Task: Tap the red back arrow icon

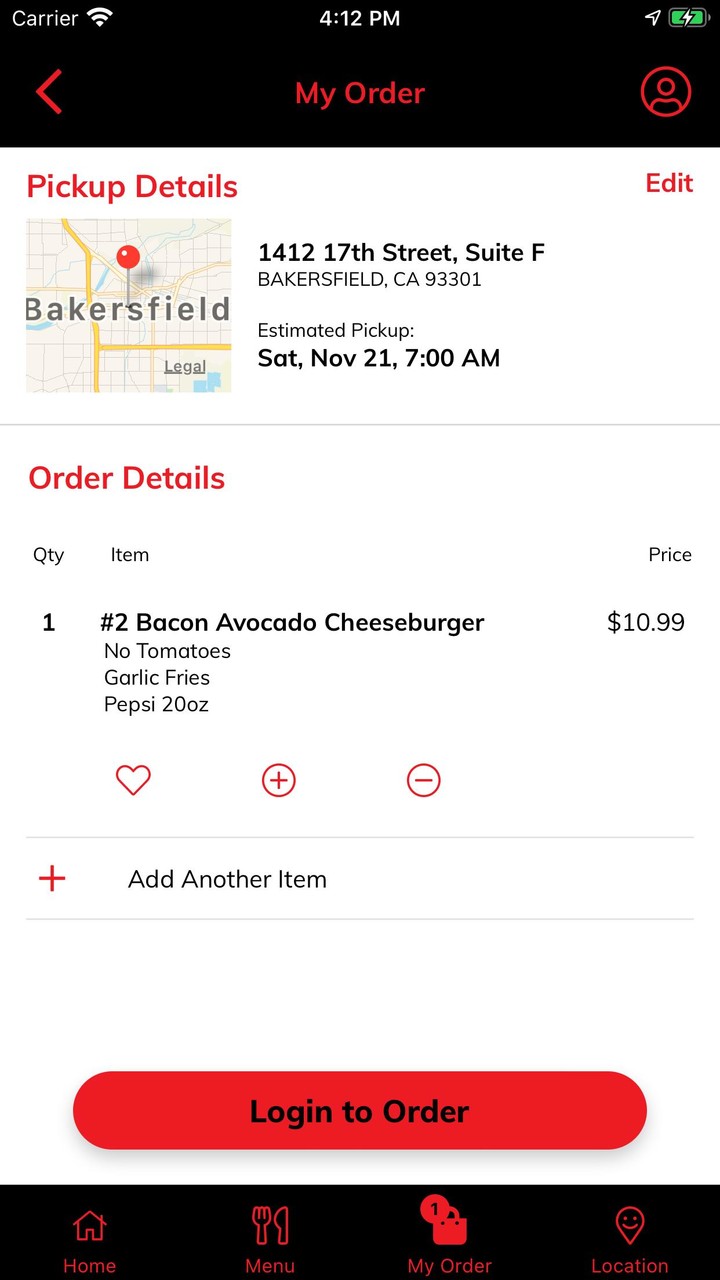Action: (x=49, y=92)
